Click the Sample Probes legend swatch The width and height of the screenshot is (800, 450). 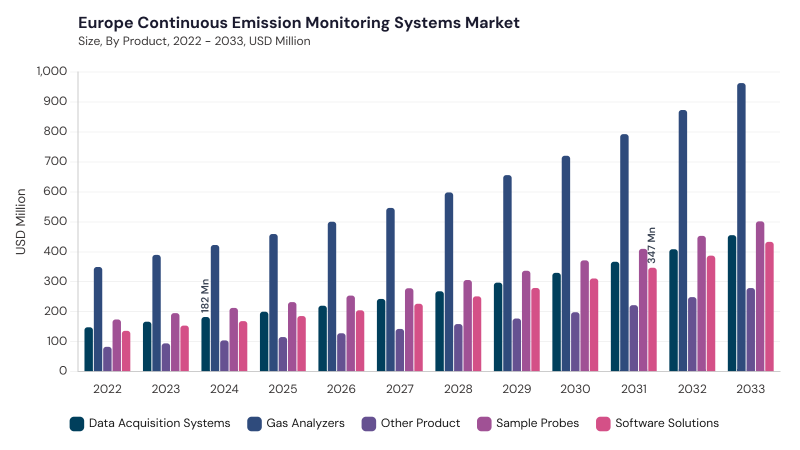(484, 424)
